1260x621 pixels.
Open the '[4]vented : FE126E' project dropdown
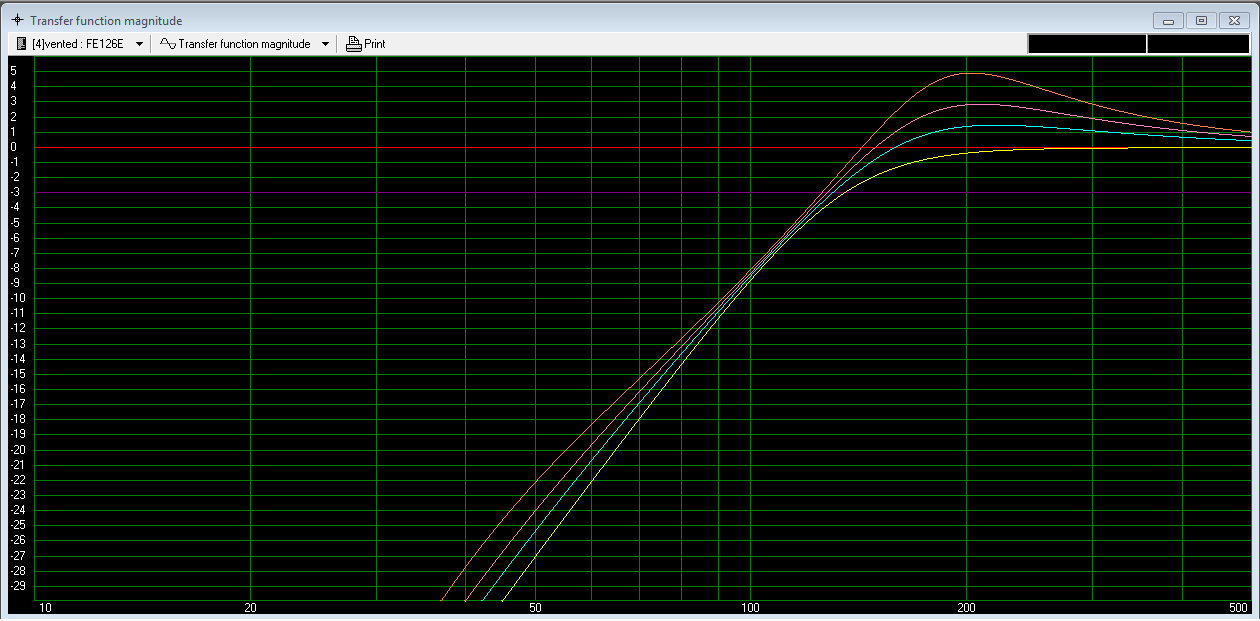pos(139,44)
